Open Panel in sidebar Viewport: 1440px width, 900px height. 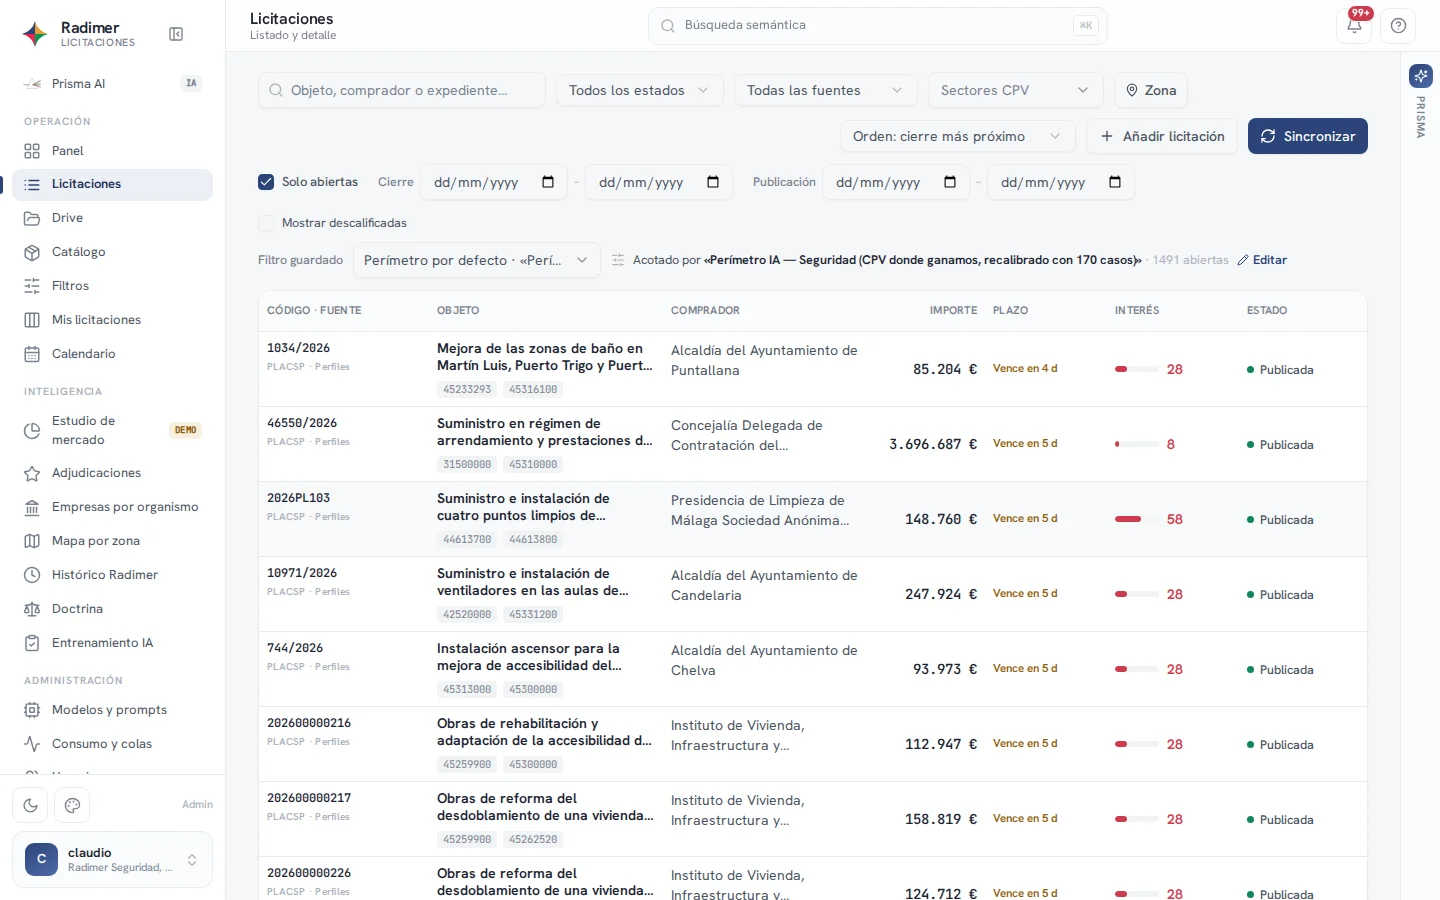pos(112,151)
